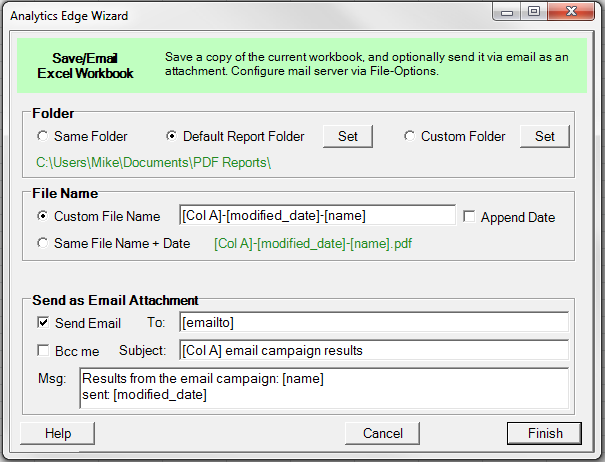Uncheck the Send Email checkbox
The width and height of the screenshot is (605, 462).
click(x=42, y=323)
